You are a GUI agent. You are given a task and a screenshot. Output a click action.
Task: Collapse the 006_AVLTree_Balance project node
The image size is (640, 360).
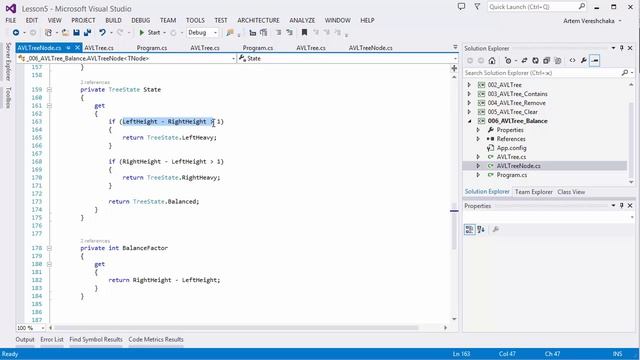tap(469, 121)
